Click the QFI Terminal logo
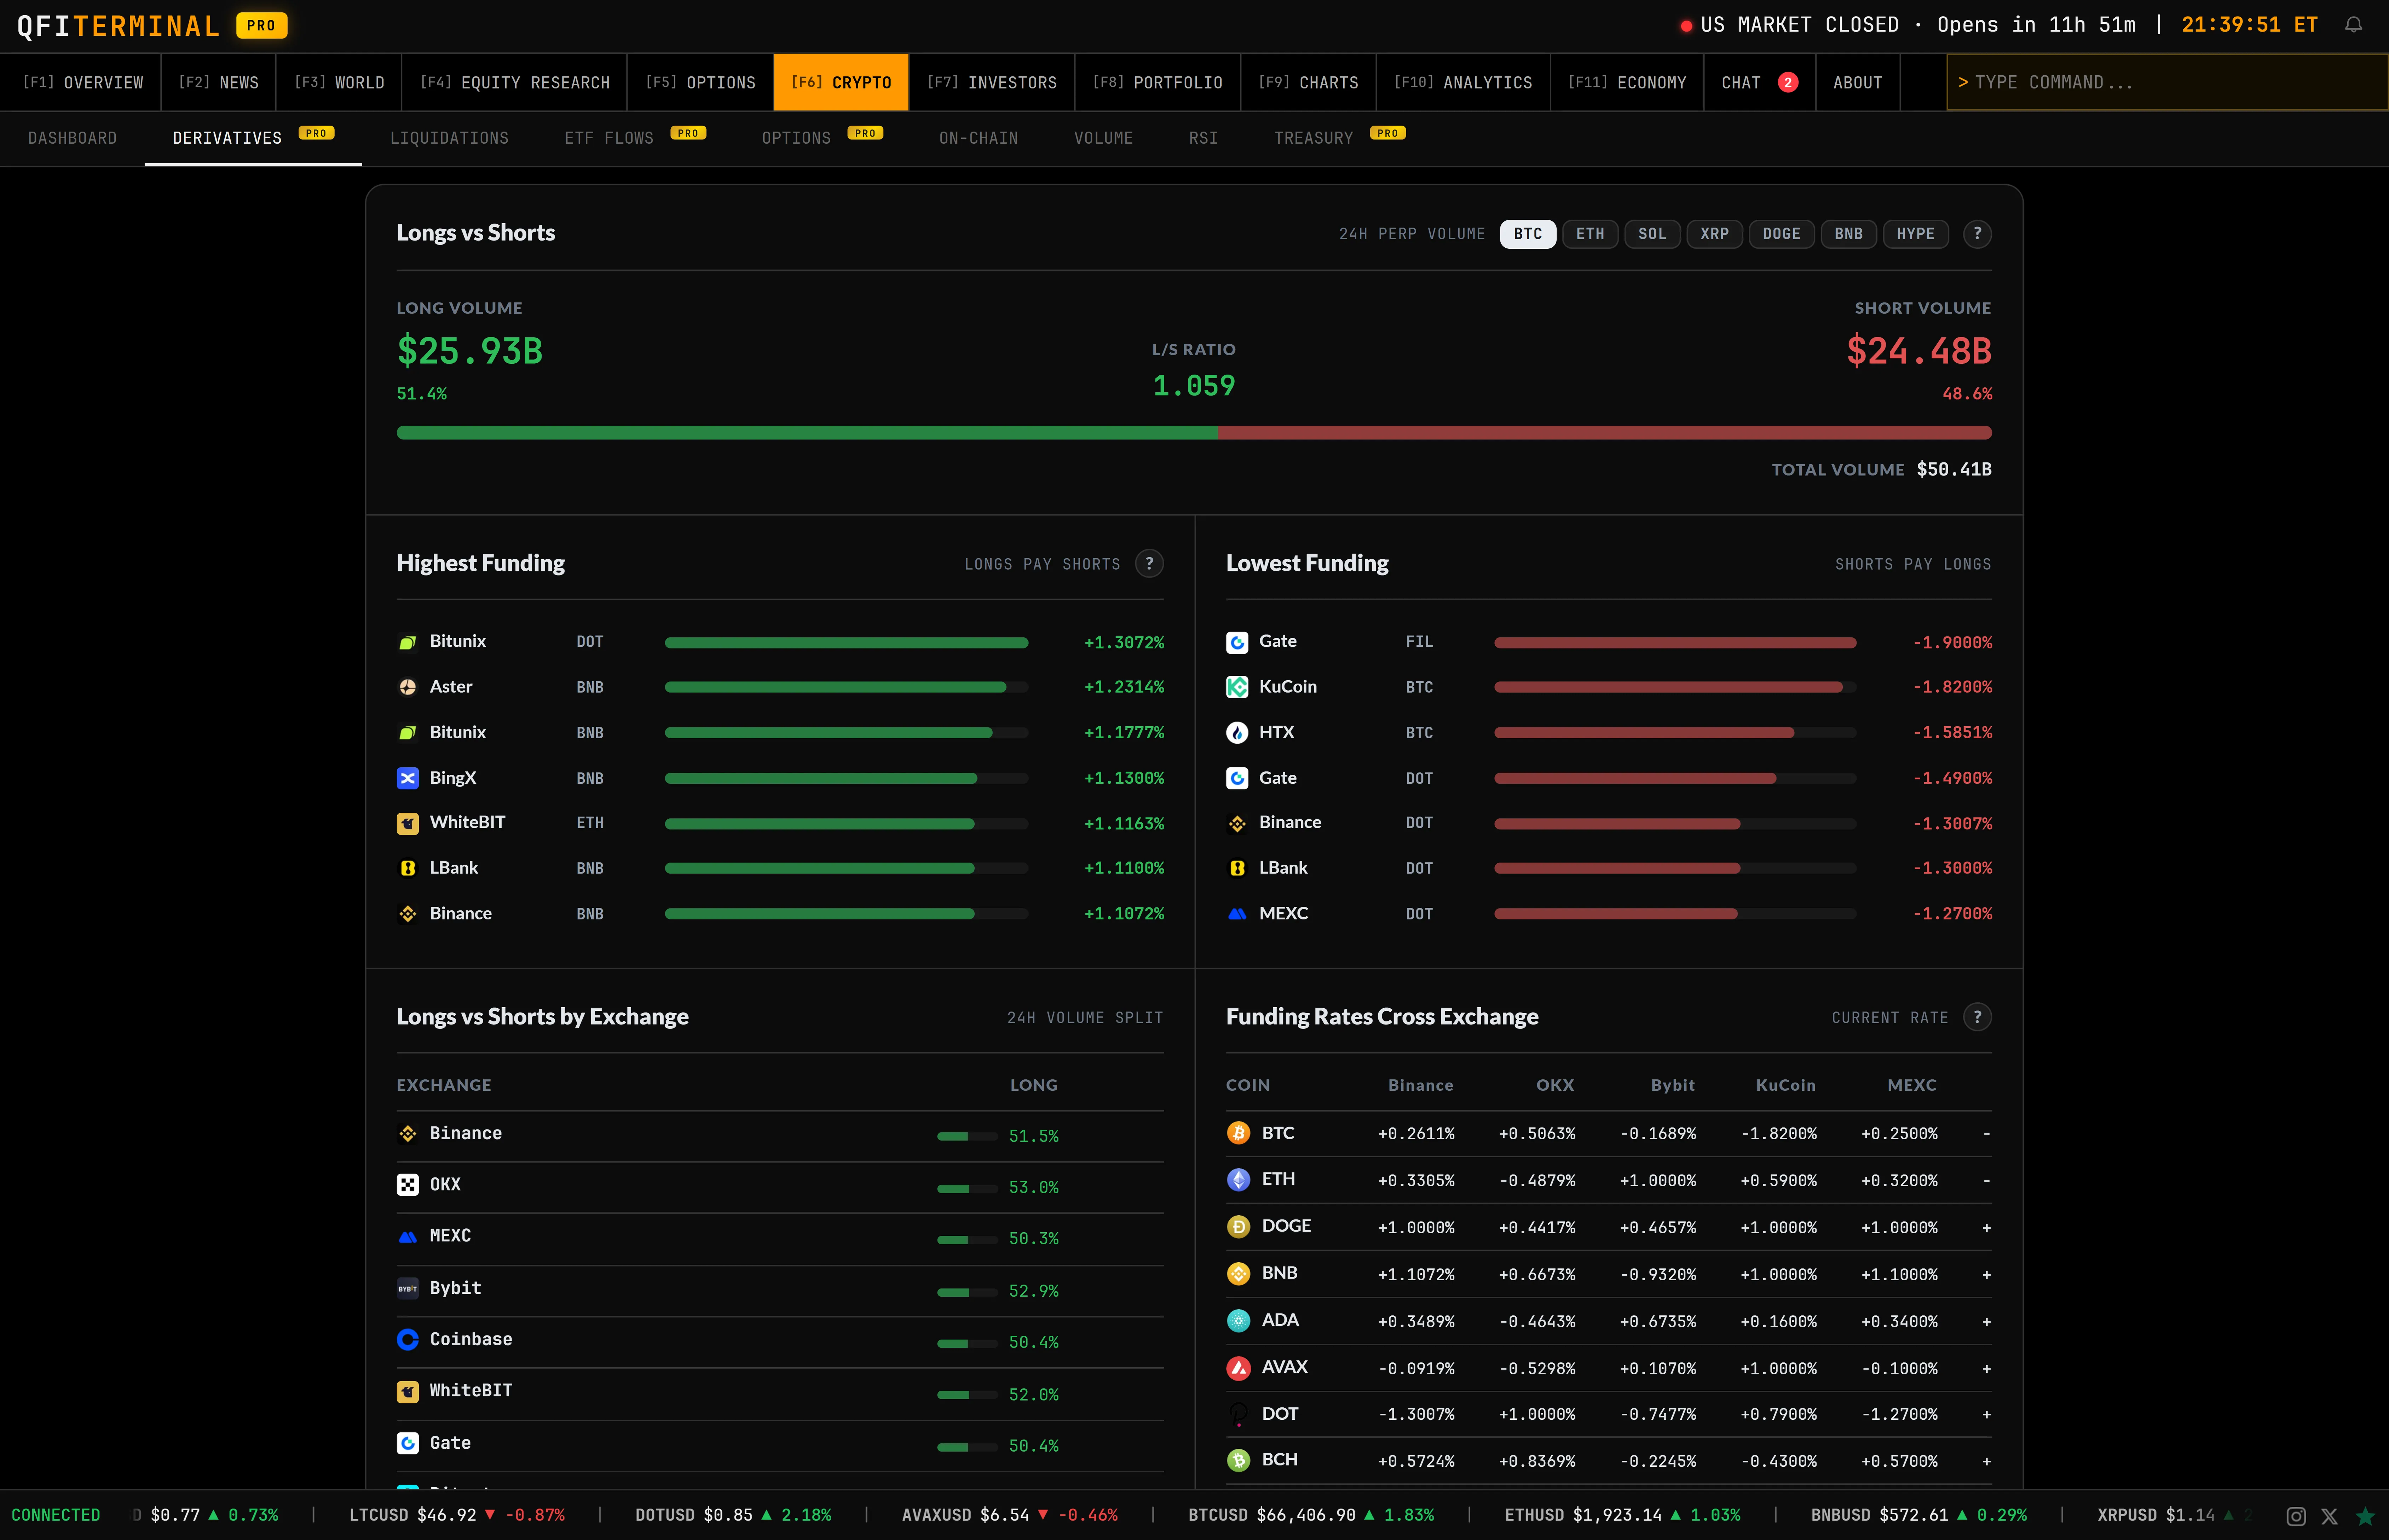 click(118, 26)
